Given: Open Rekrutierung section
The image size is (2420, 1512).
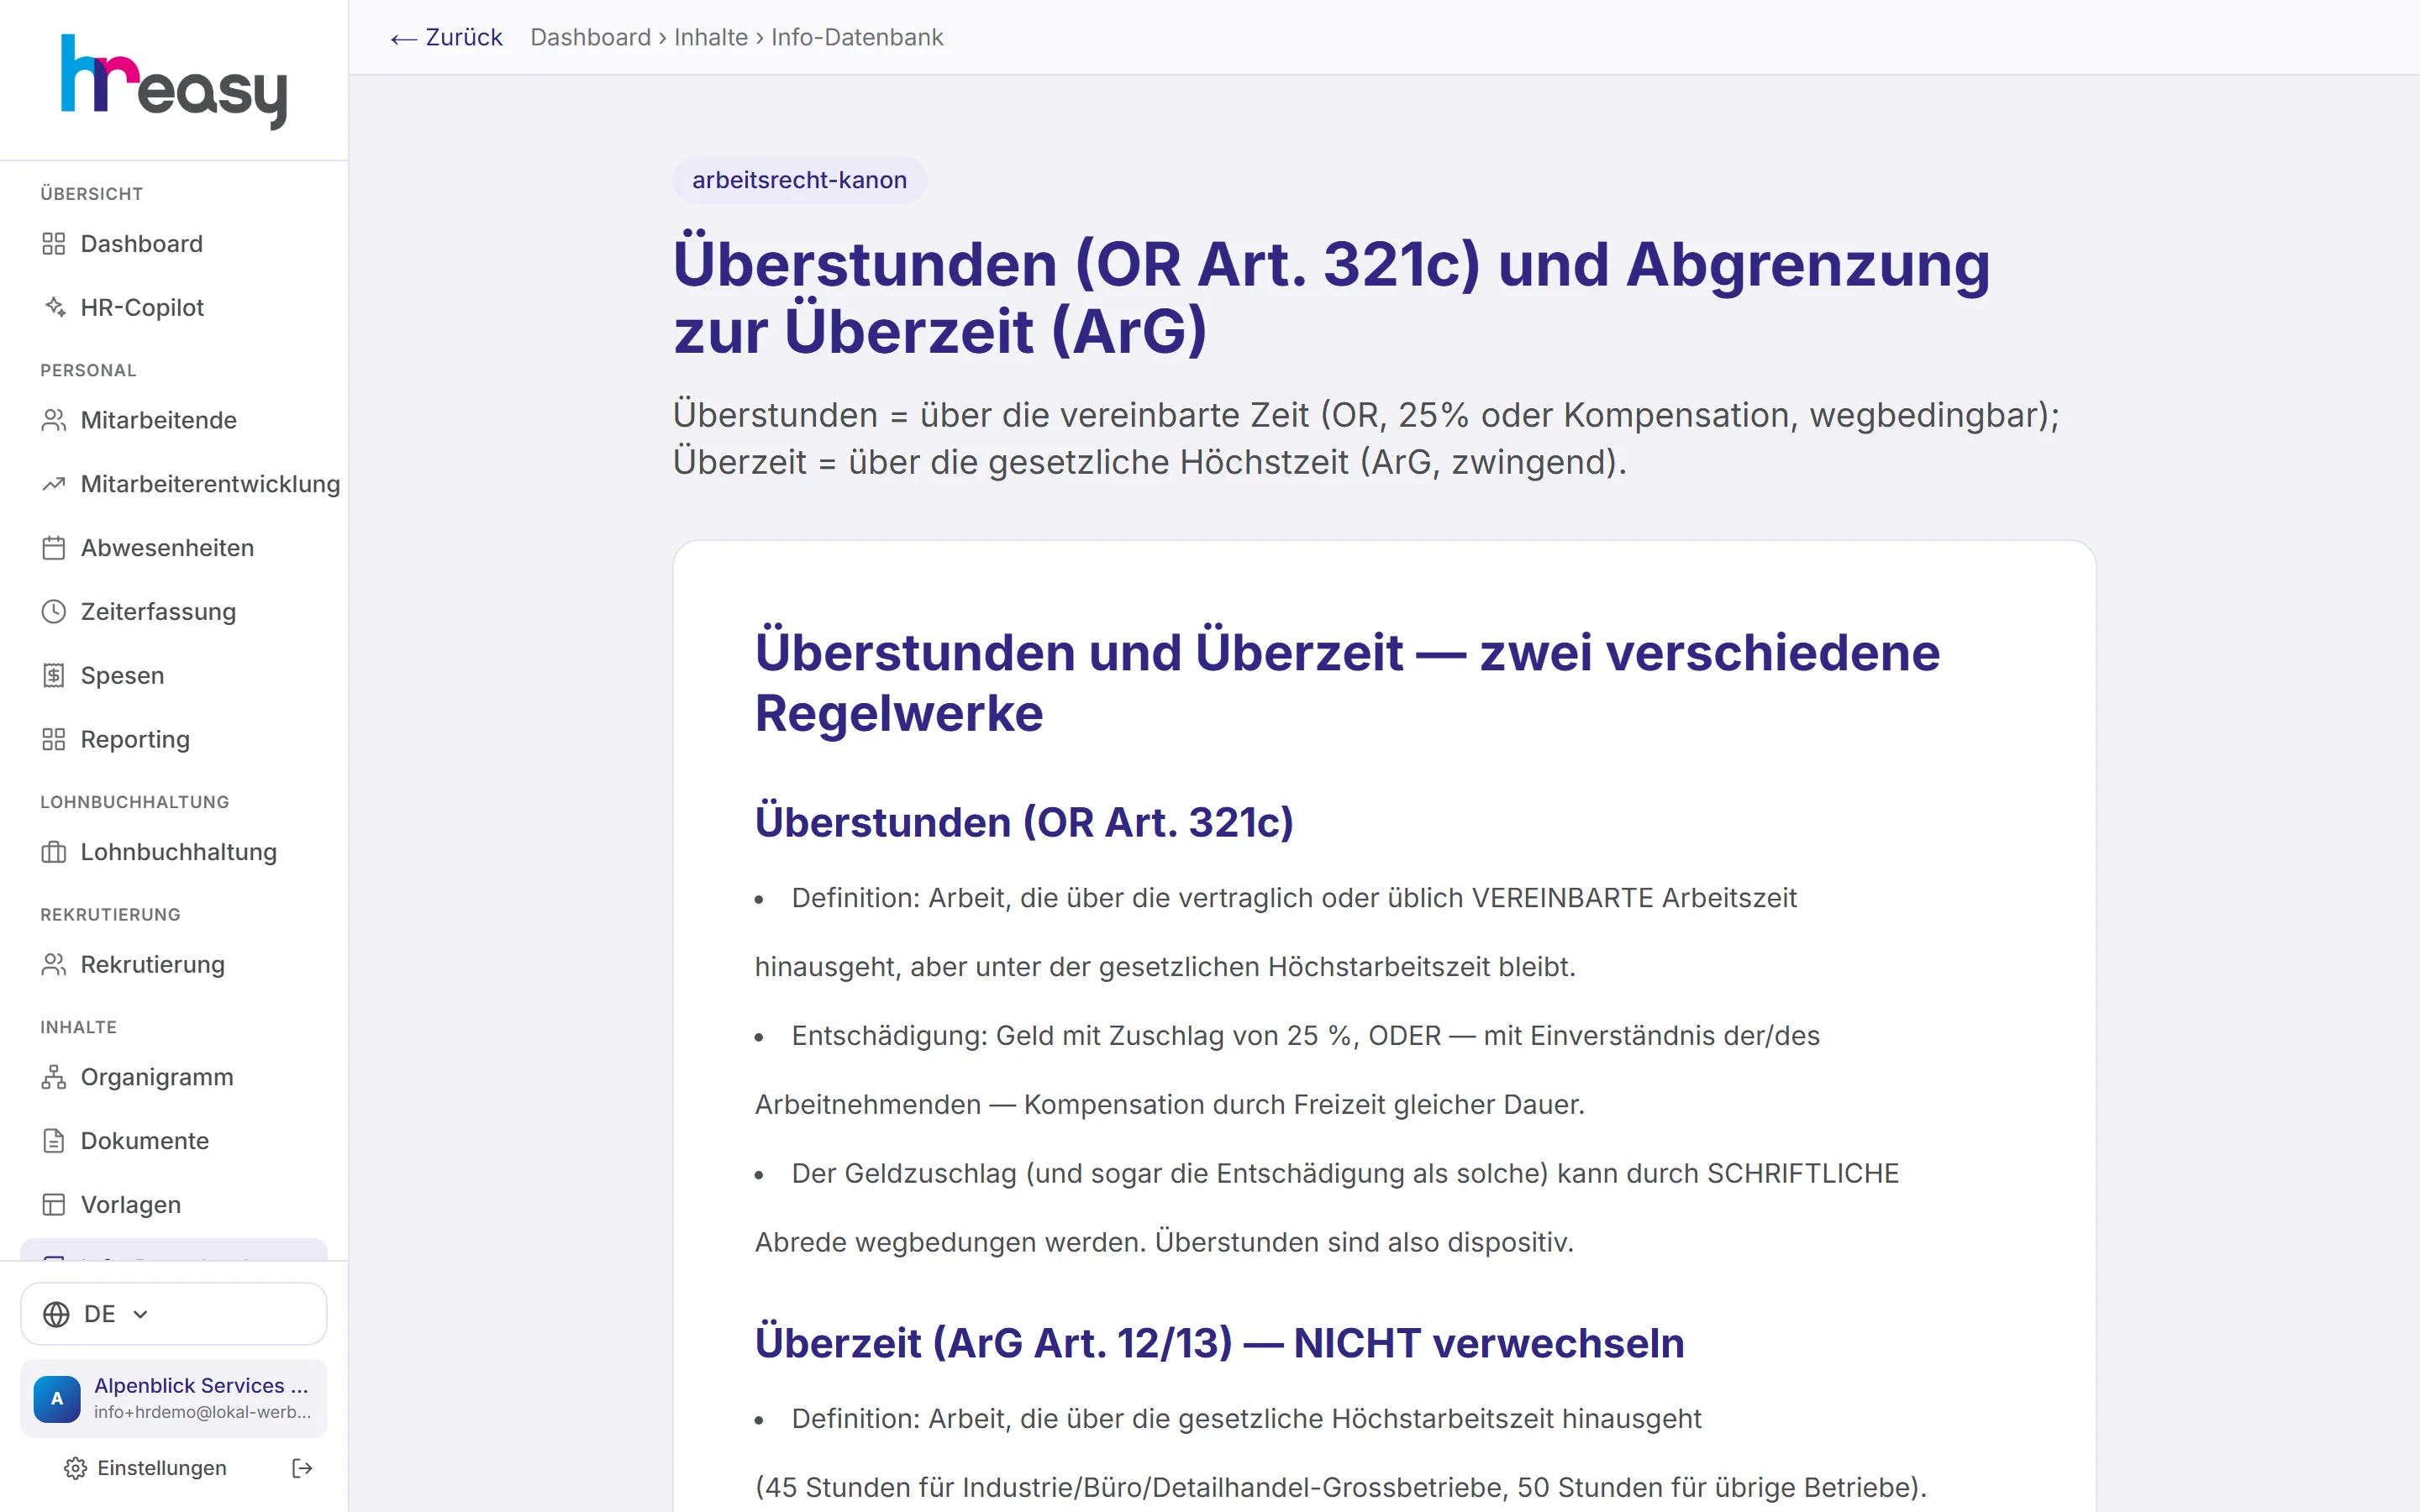Looking at the screenshot, I should (174, 965).
